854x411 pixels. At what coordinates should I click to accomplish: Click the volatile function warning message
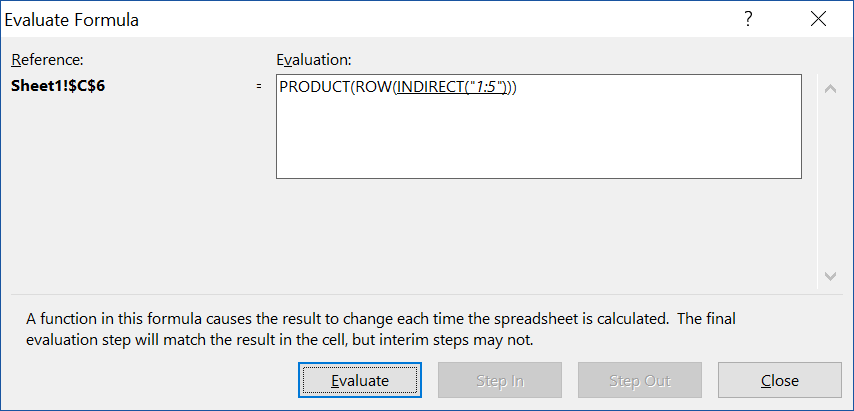381,329
